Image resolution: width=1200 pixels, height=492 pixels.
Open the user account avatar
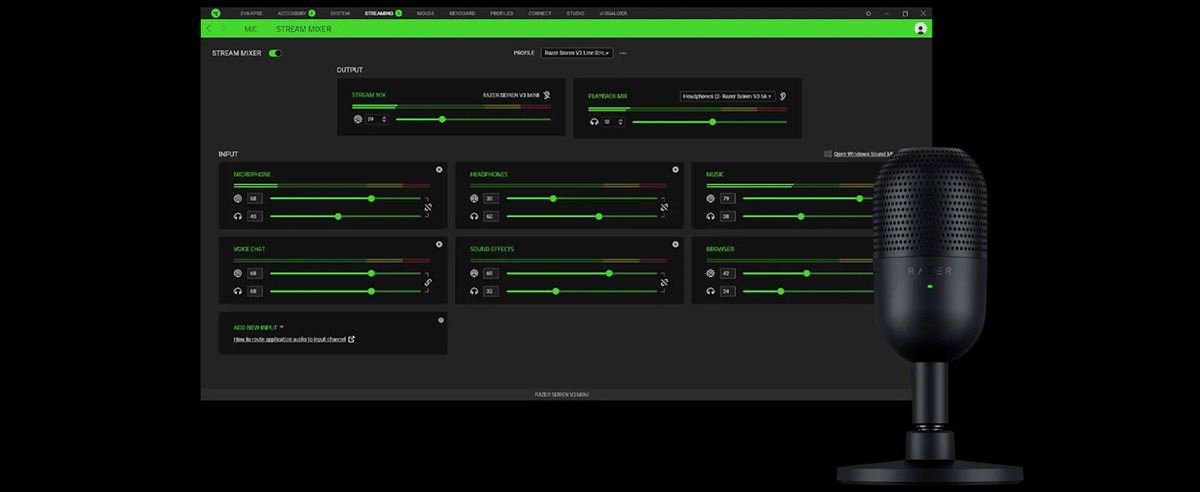[x=920, y=29]
